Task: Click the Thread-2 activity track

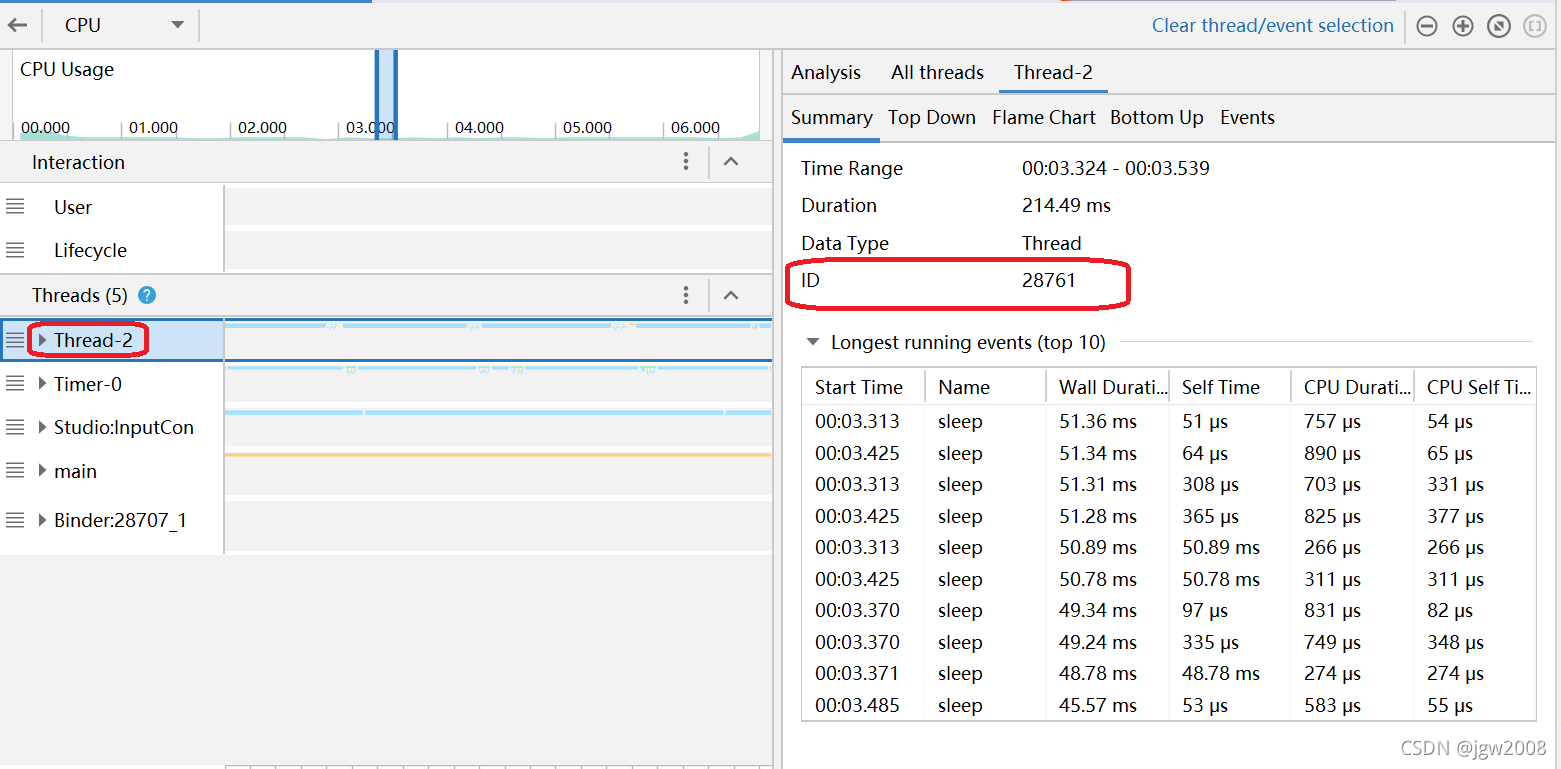Action: [498, 340]
